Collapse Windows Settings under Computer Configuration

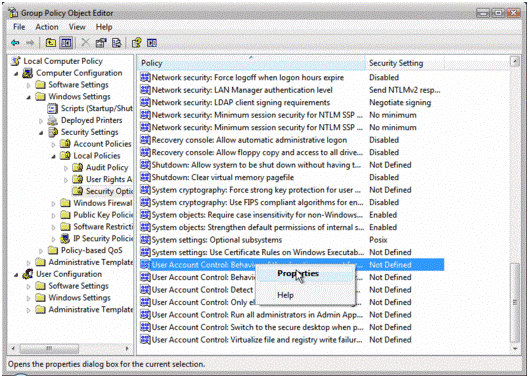[29, 97]
